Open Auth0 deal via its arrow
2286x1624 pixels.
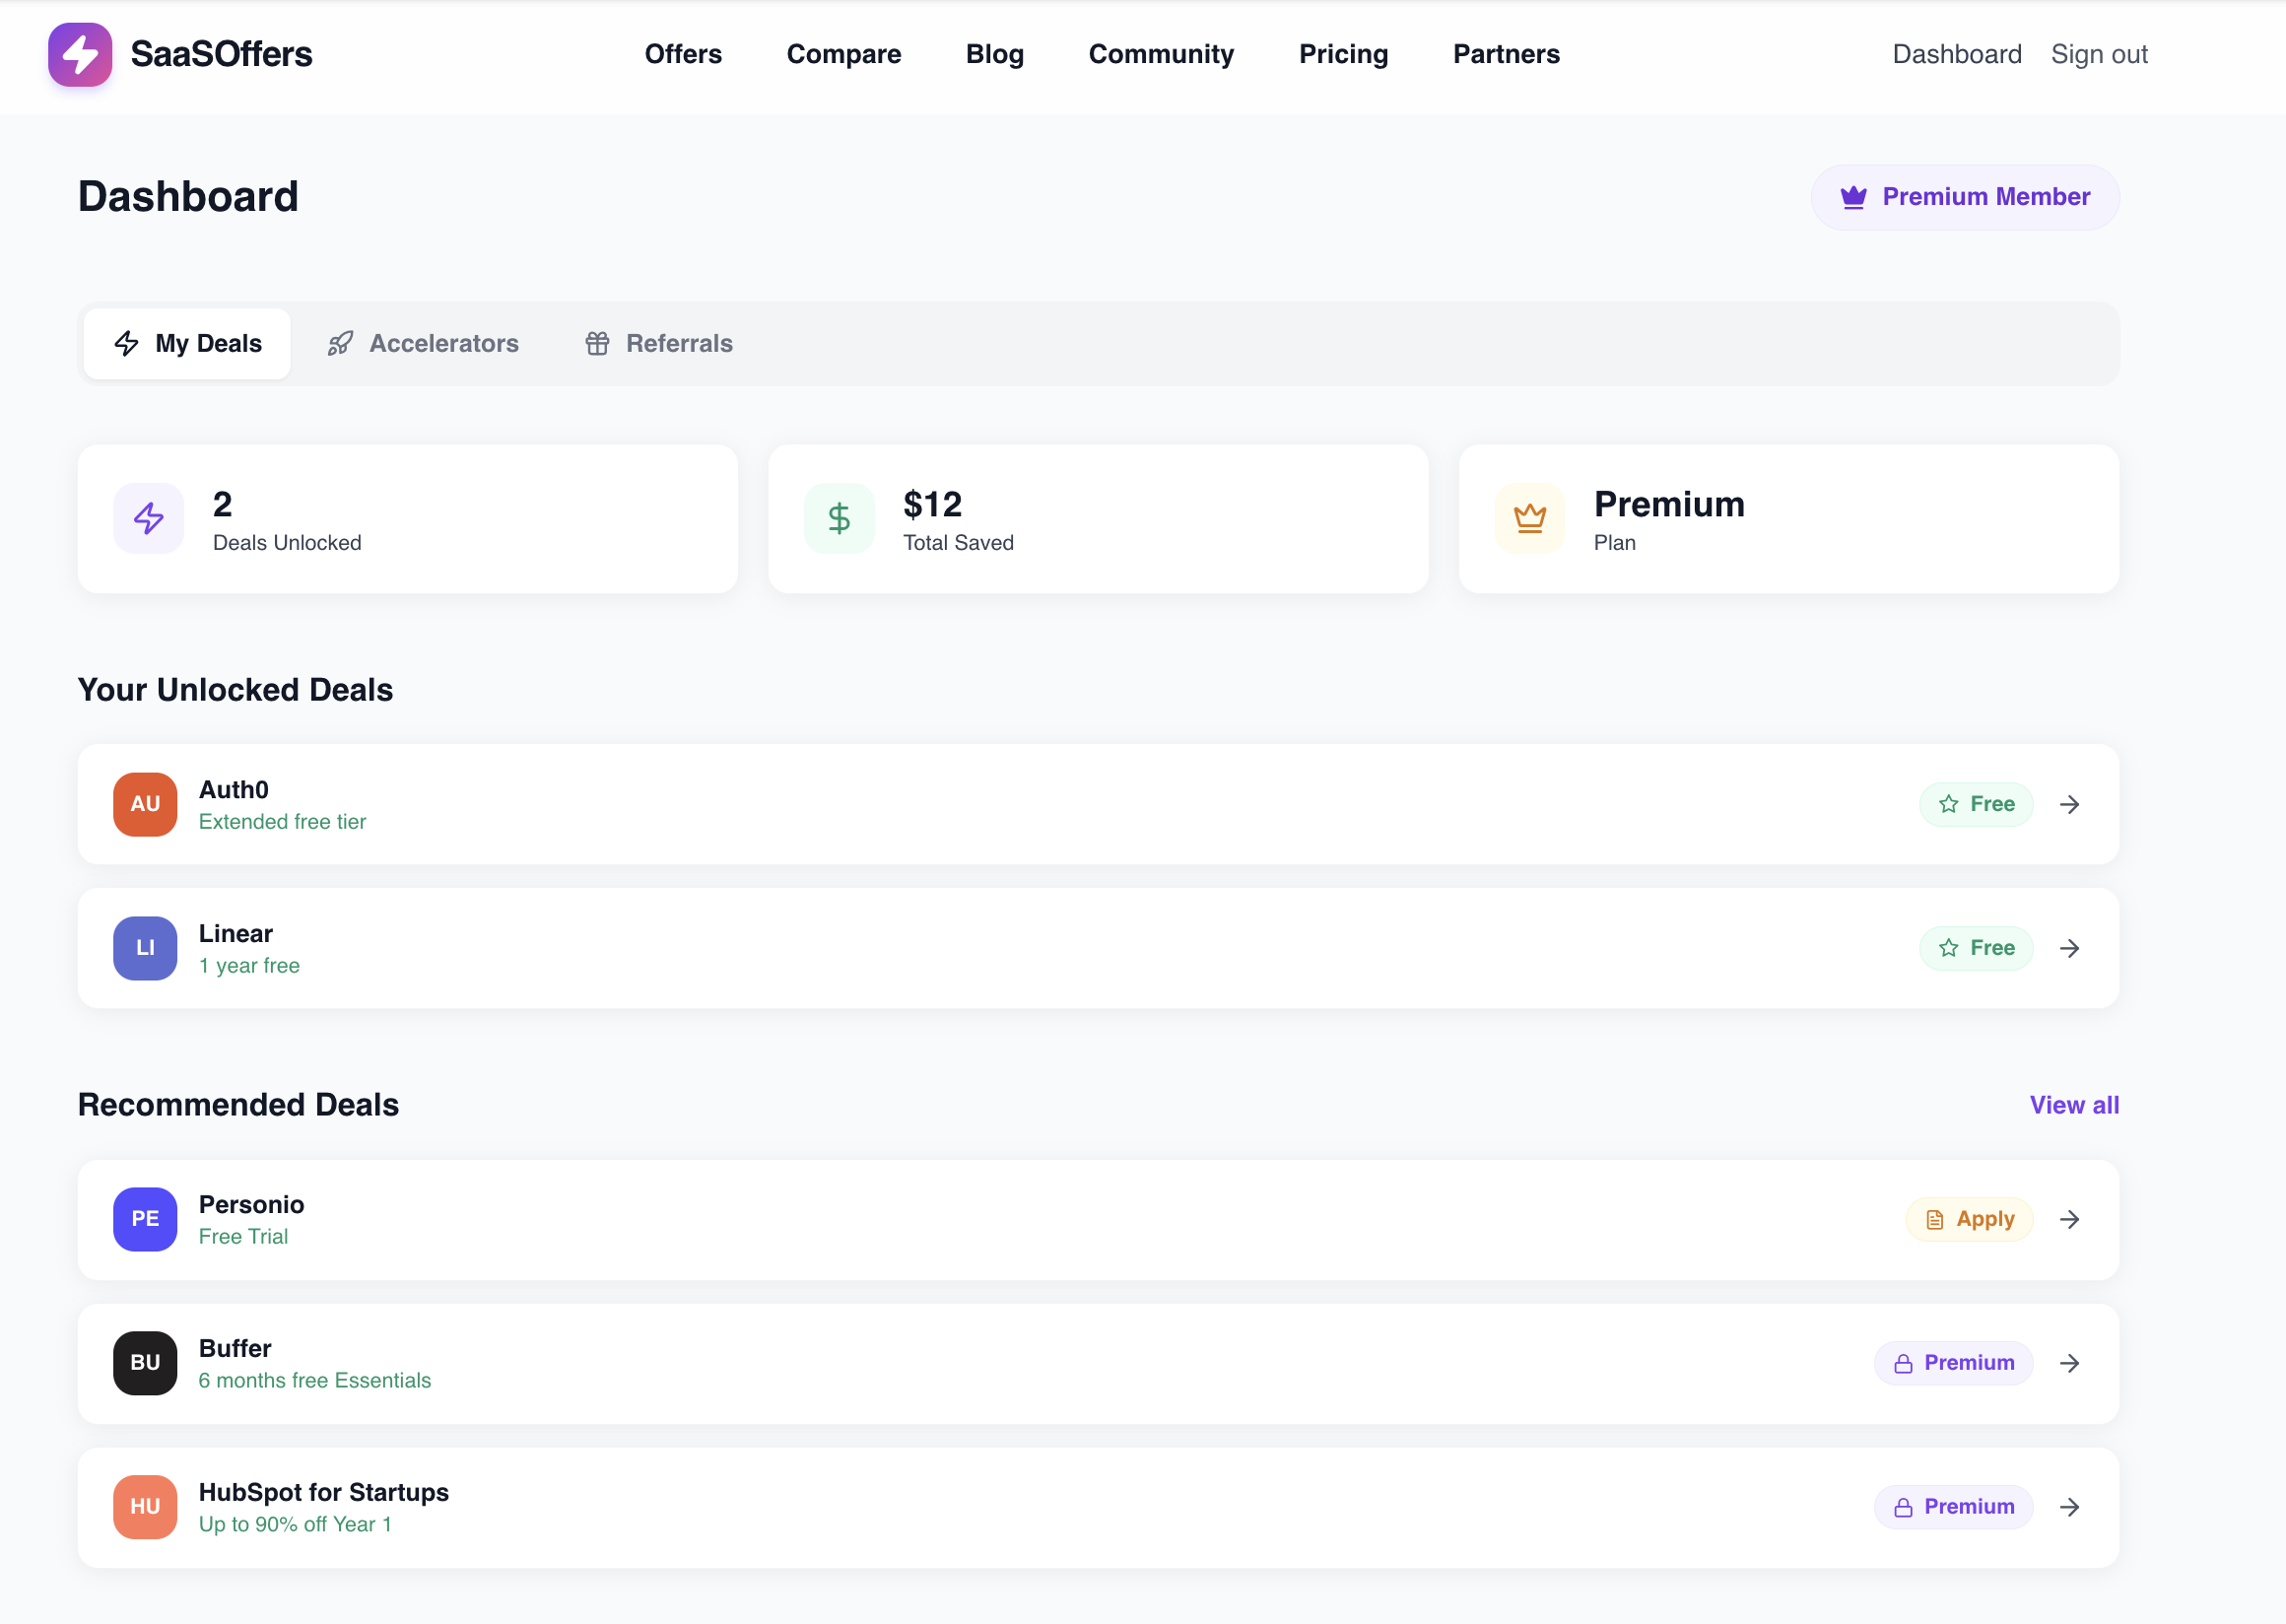(x=2069, y=804)
